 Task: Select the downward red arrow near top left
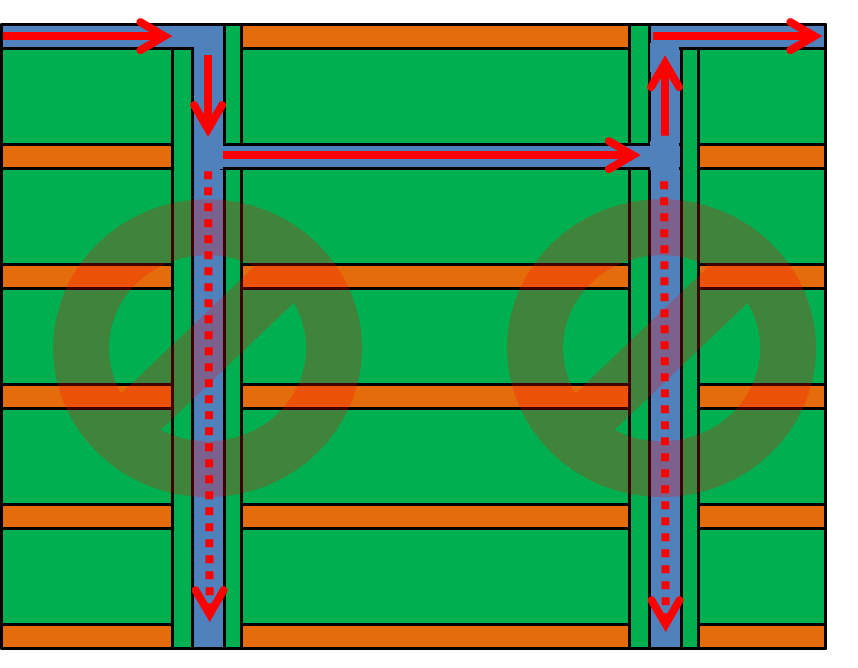tap(207, 90)
